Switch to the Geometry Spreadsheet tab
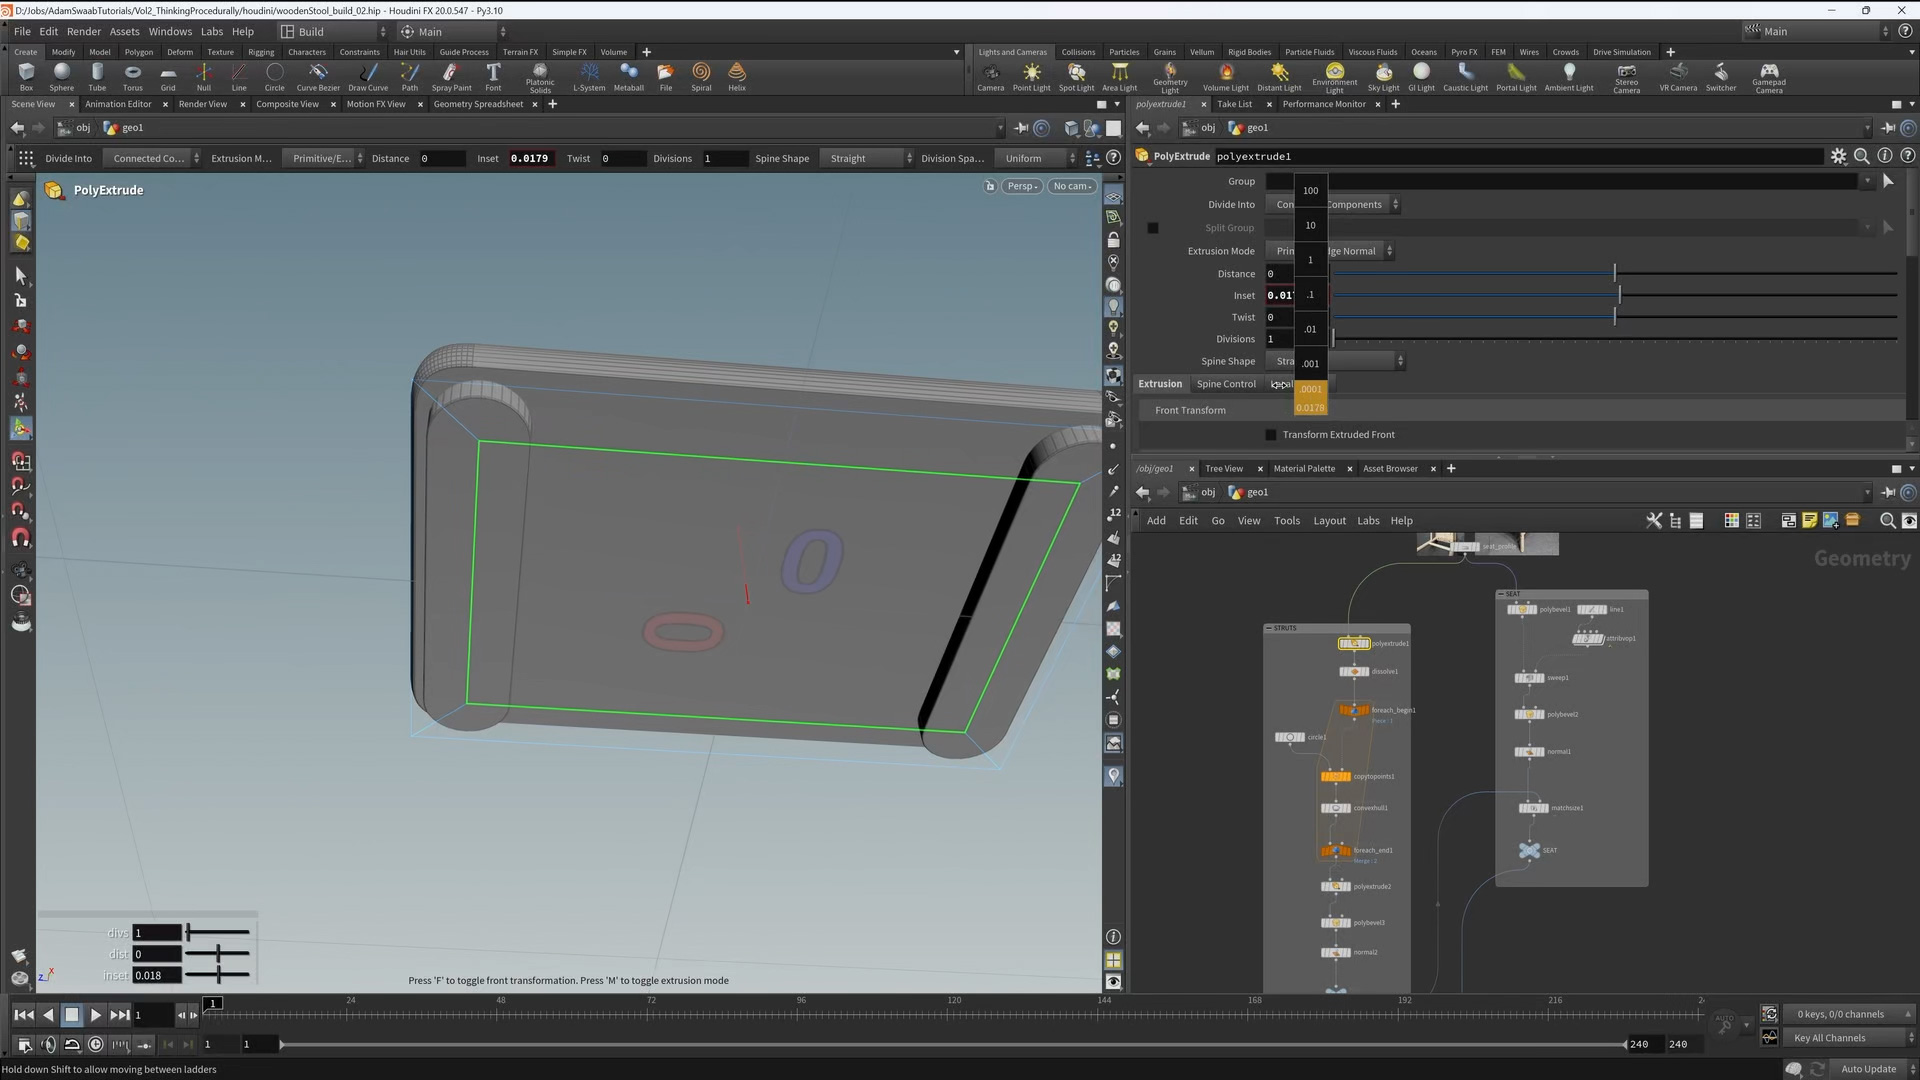 pos(478,104)
